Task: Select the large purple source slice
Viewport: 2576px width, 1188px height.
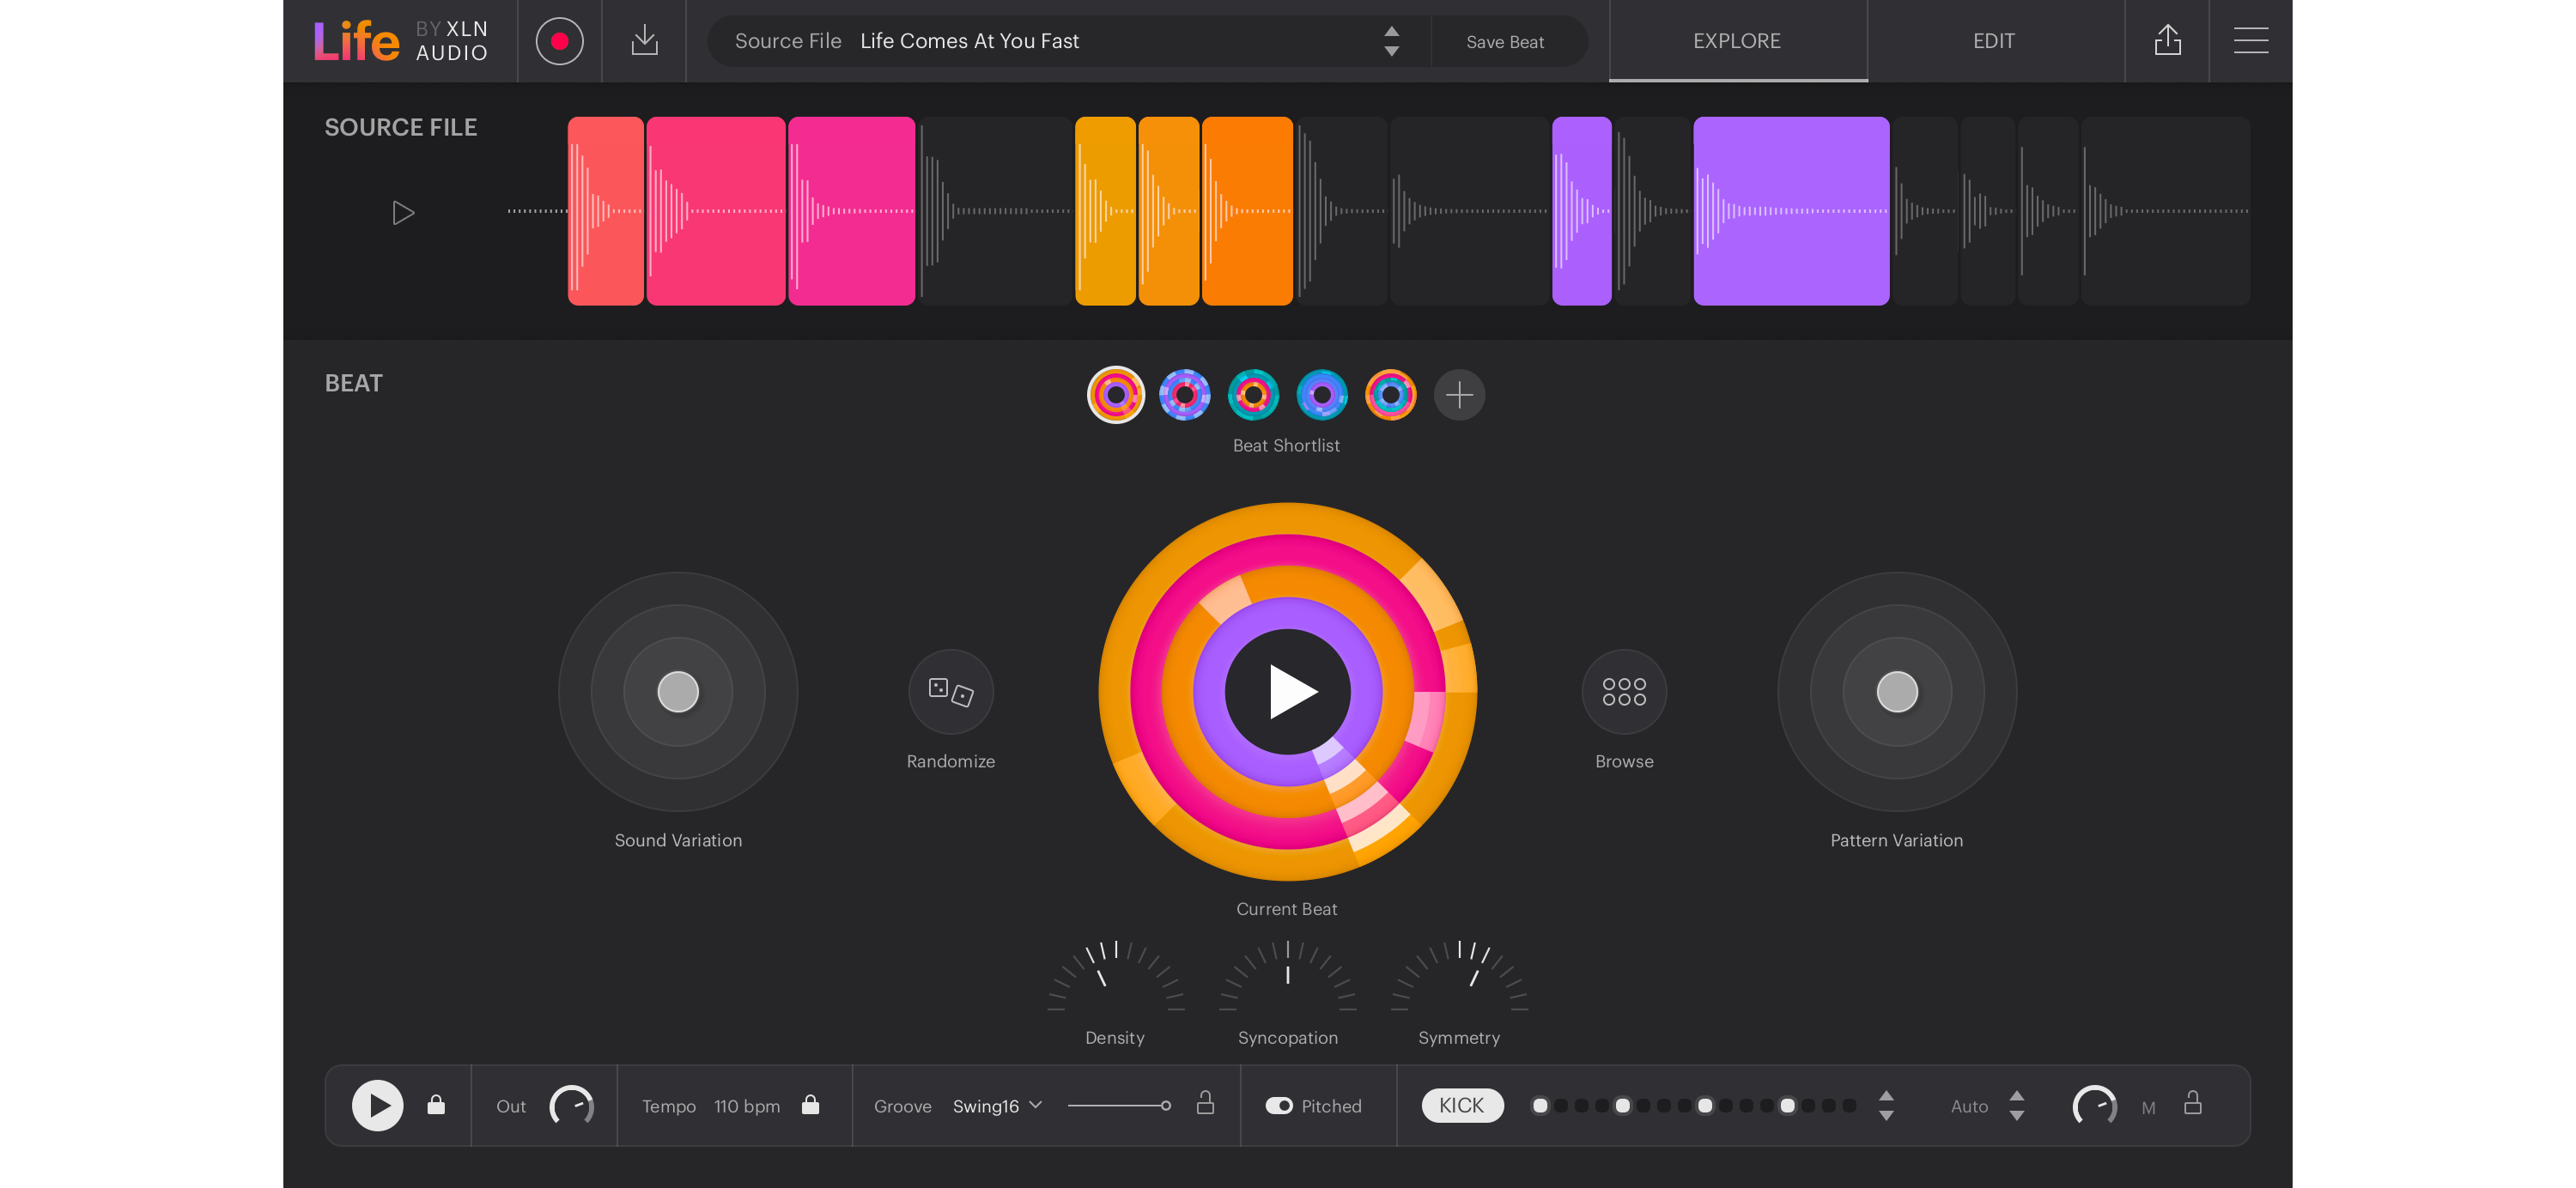Action: (1790, 211)
